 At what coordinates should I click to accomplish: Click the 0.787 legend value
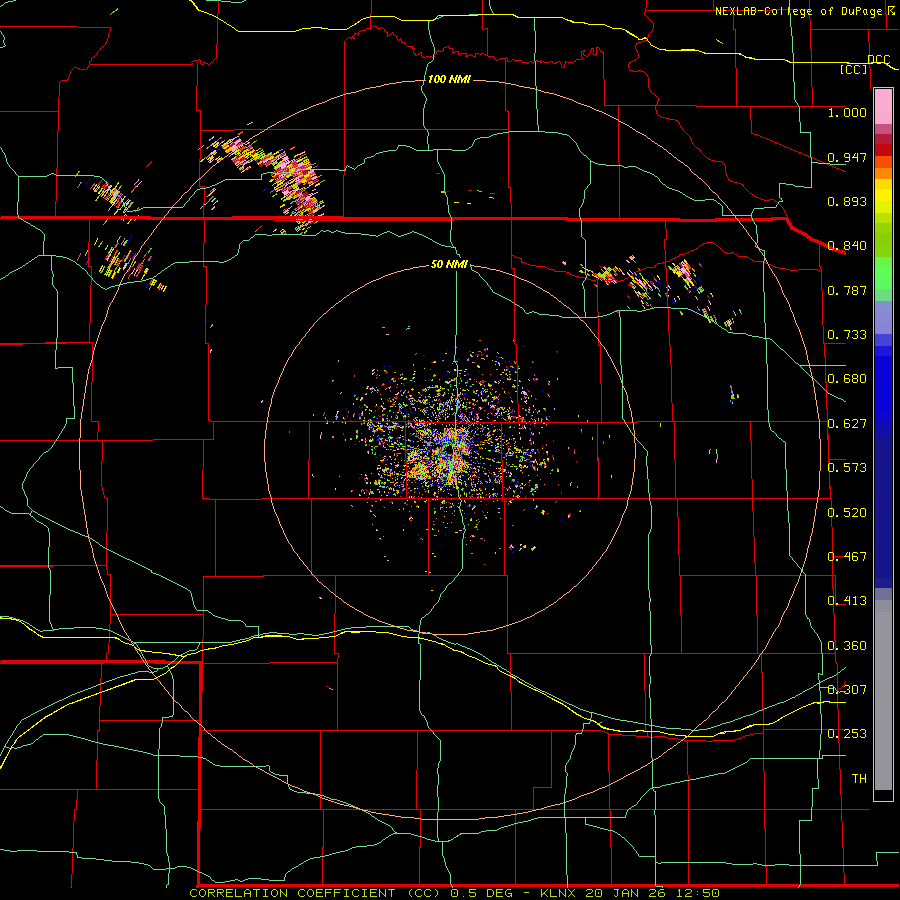point(847,290)
